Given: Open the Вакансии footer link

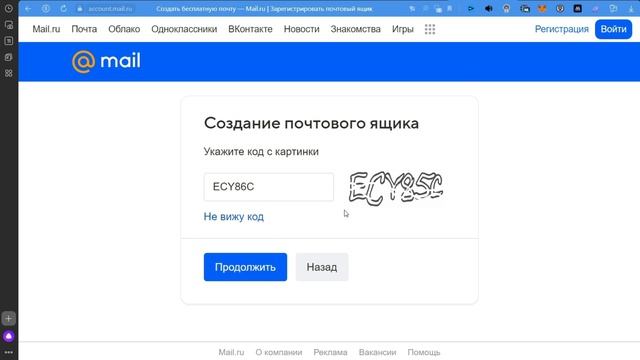Looking at the screenshot, I should coord(378,352).
